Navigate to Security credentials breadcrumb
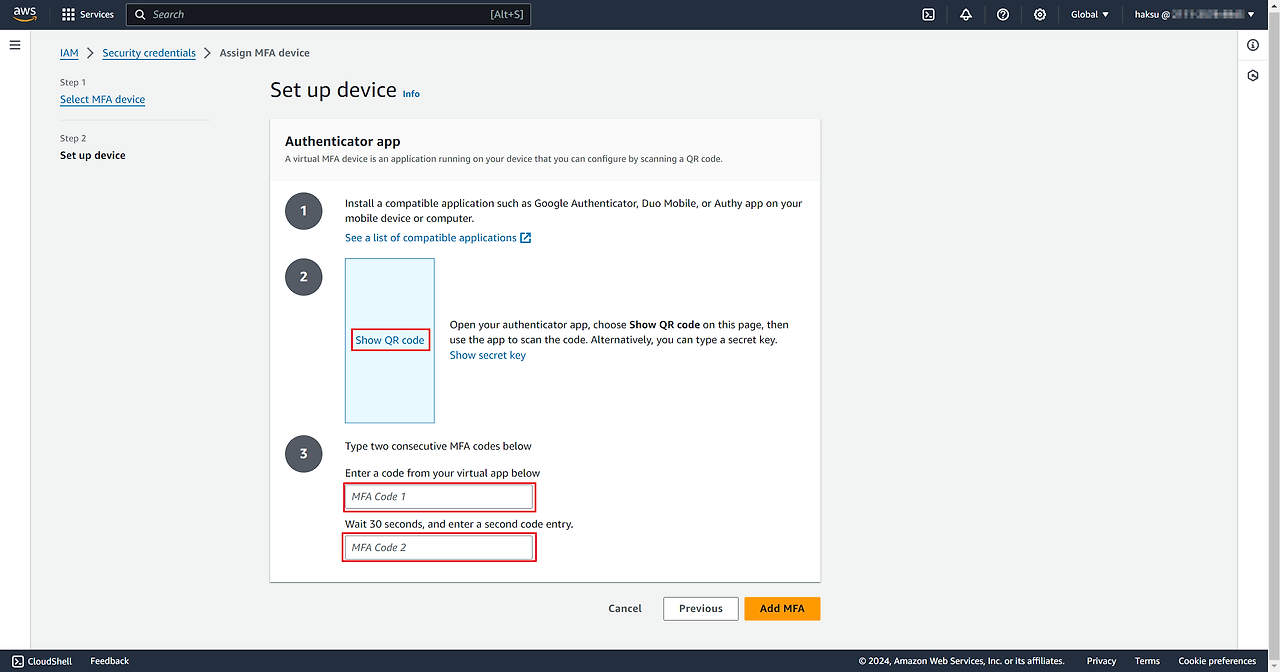 (149, 53)
